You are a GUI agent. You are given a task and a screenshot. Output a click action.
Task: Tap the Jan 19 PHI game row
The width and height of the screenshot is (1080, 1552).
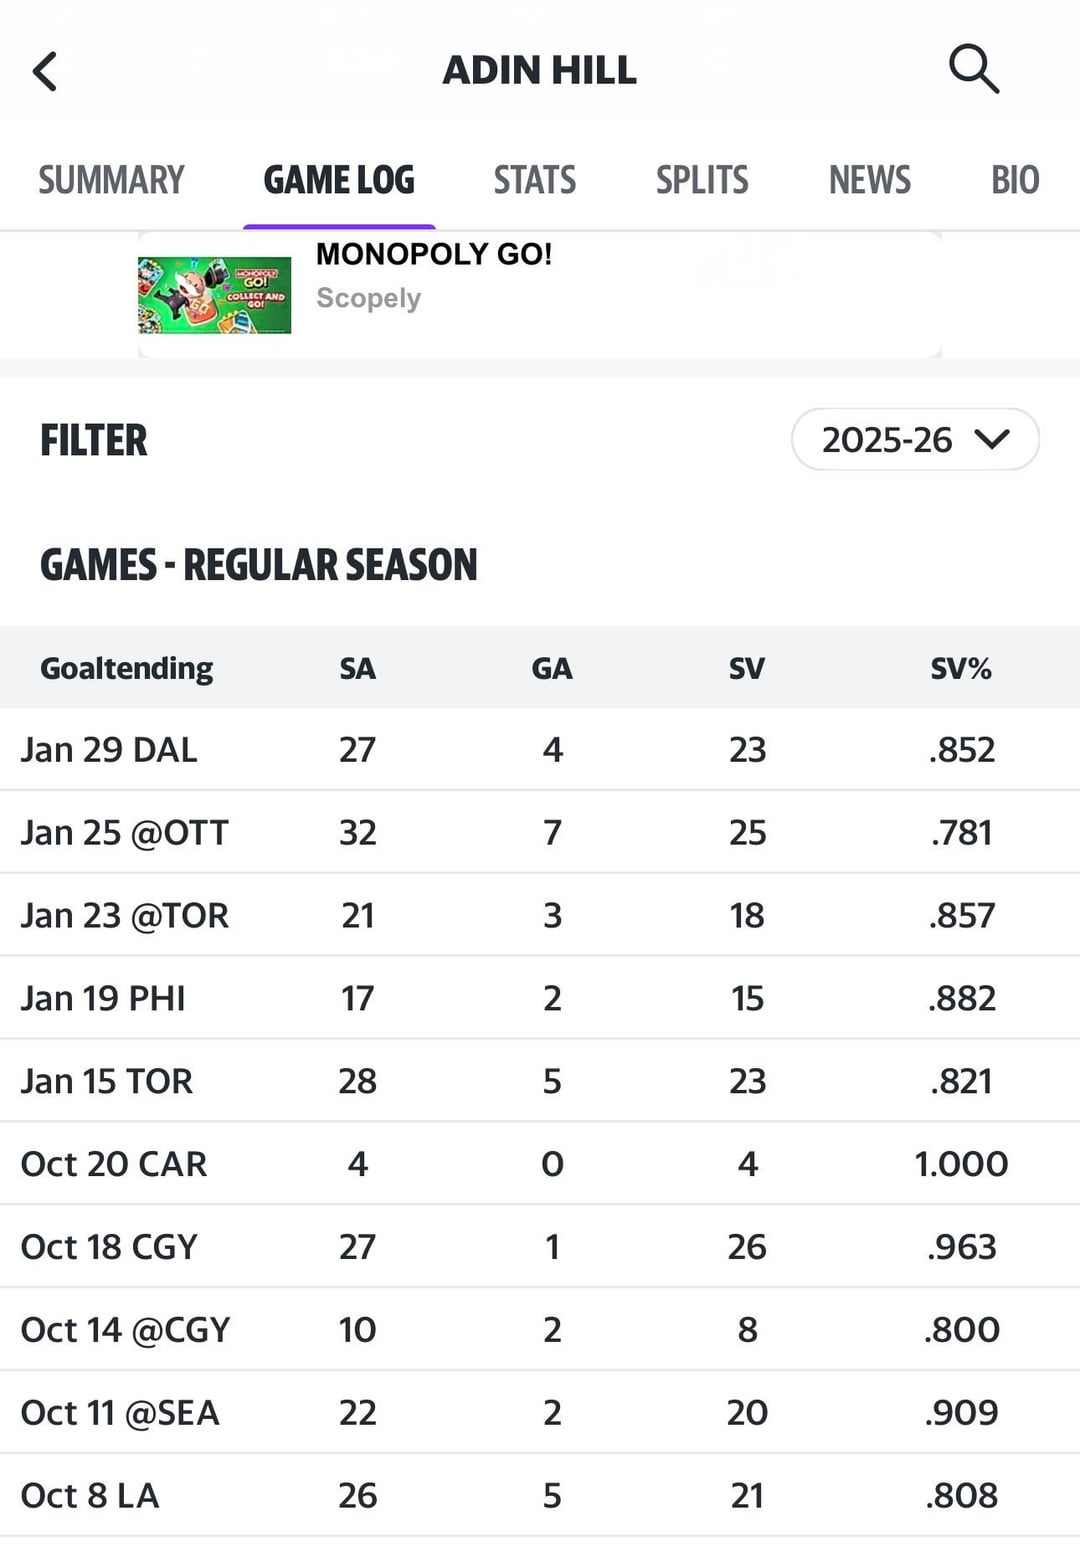click(x=103, y=999)
